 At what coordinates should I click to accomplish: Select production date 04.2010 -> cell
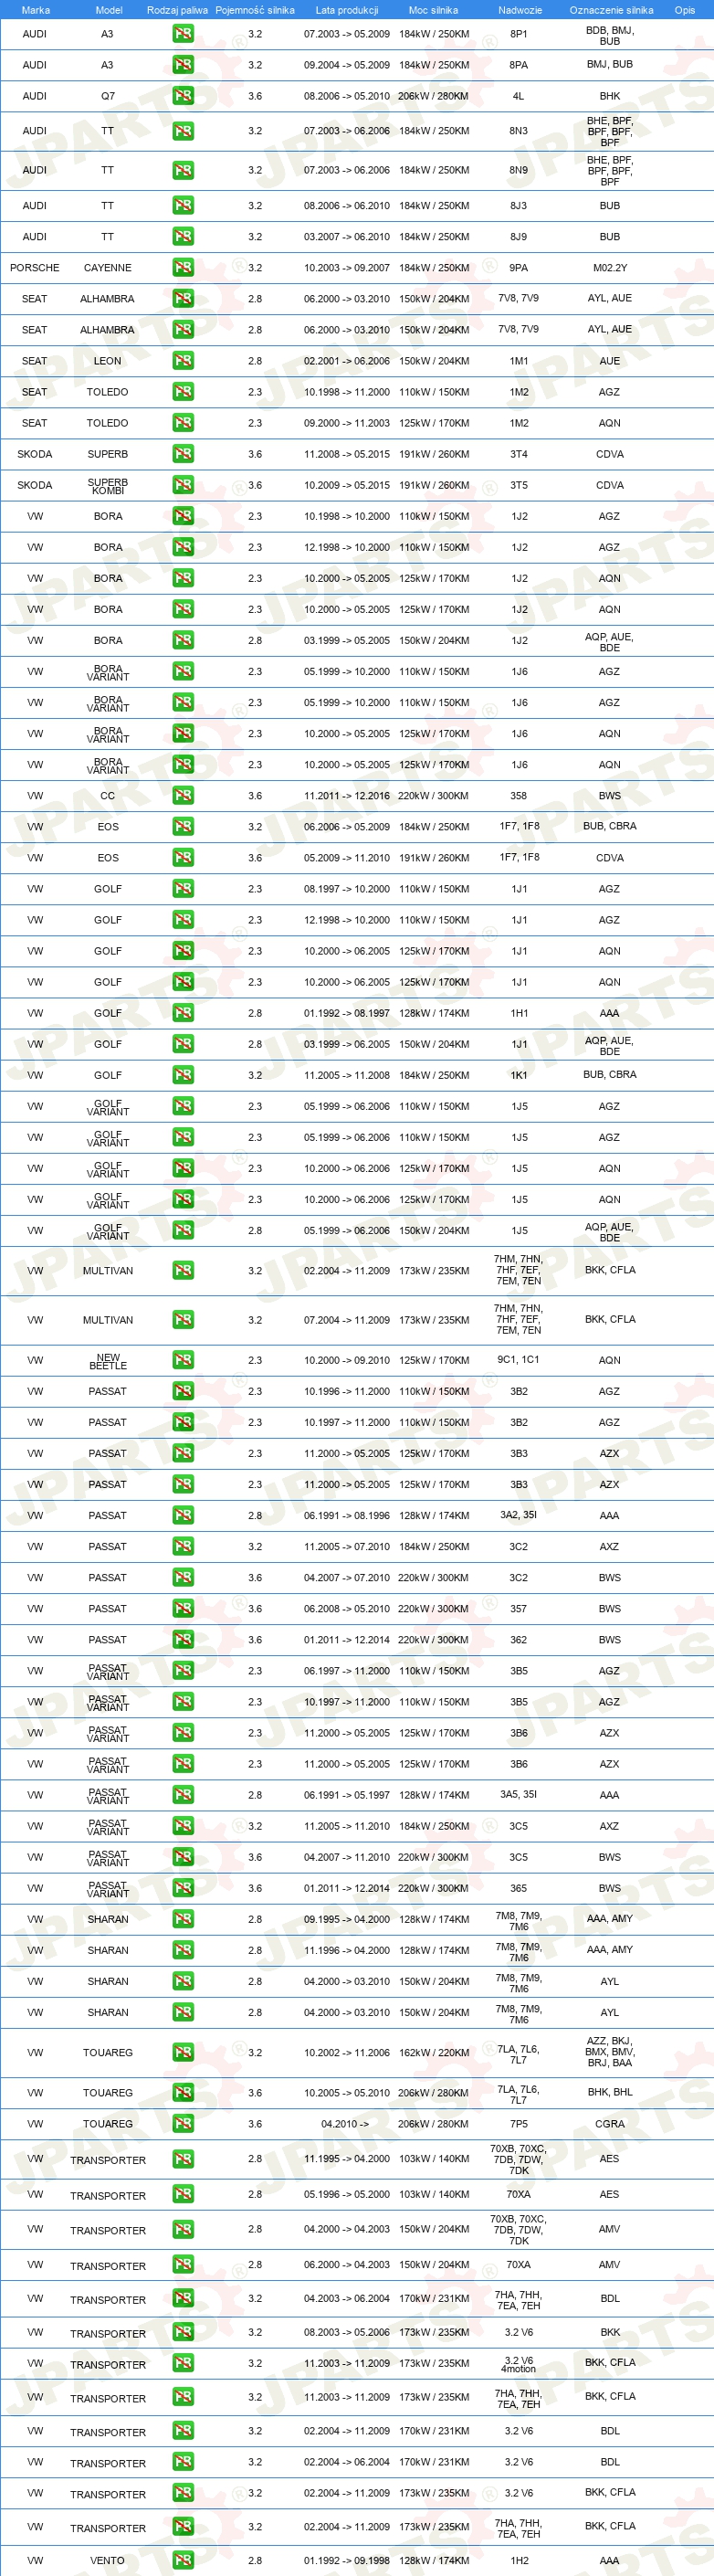click(345, 2124)
